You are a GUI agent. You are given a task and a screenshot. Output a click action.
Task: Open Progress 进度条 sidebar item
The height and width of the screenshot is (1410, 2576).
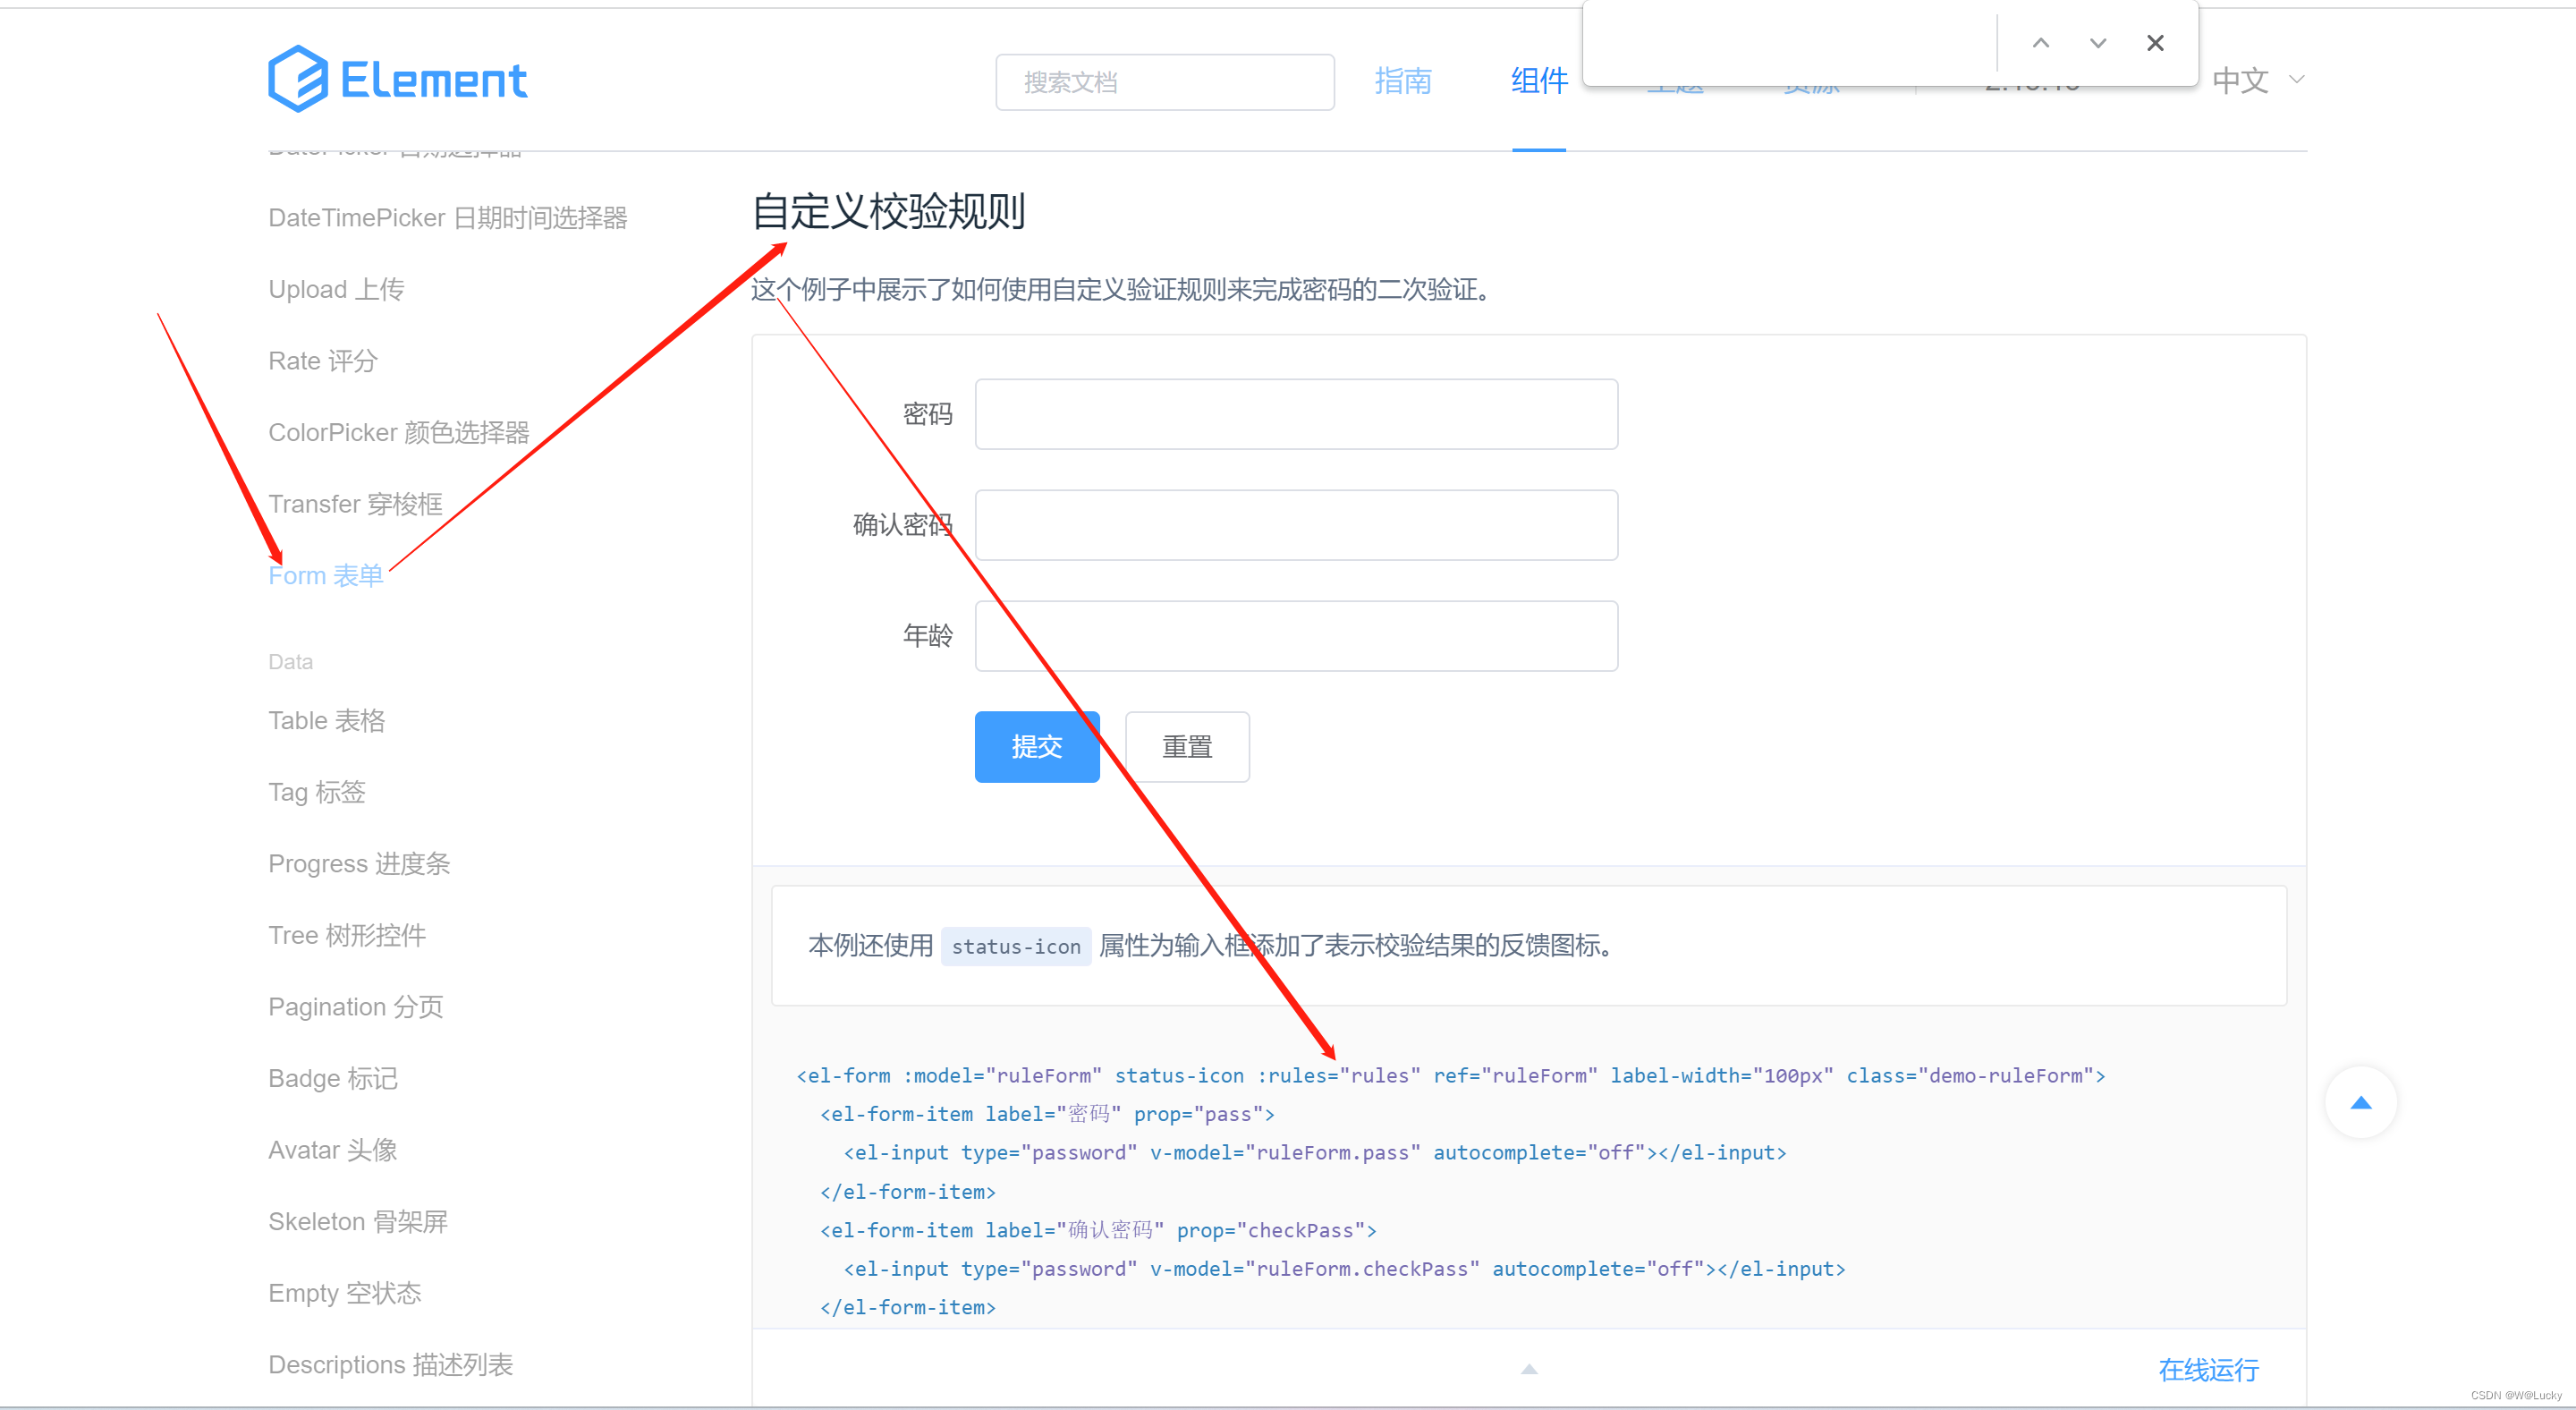tap(359, 864)
